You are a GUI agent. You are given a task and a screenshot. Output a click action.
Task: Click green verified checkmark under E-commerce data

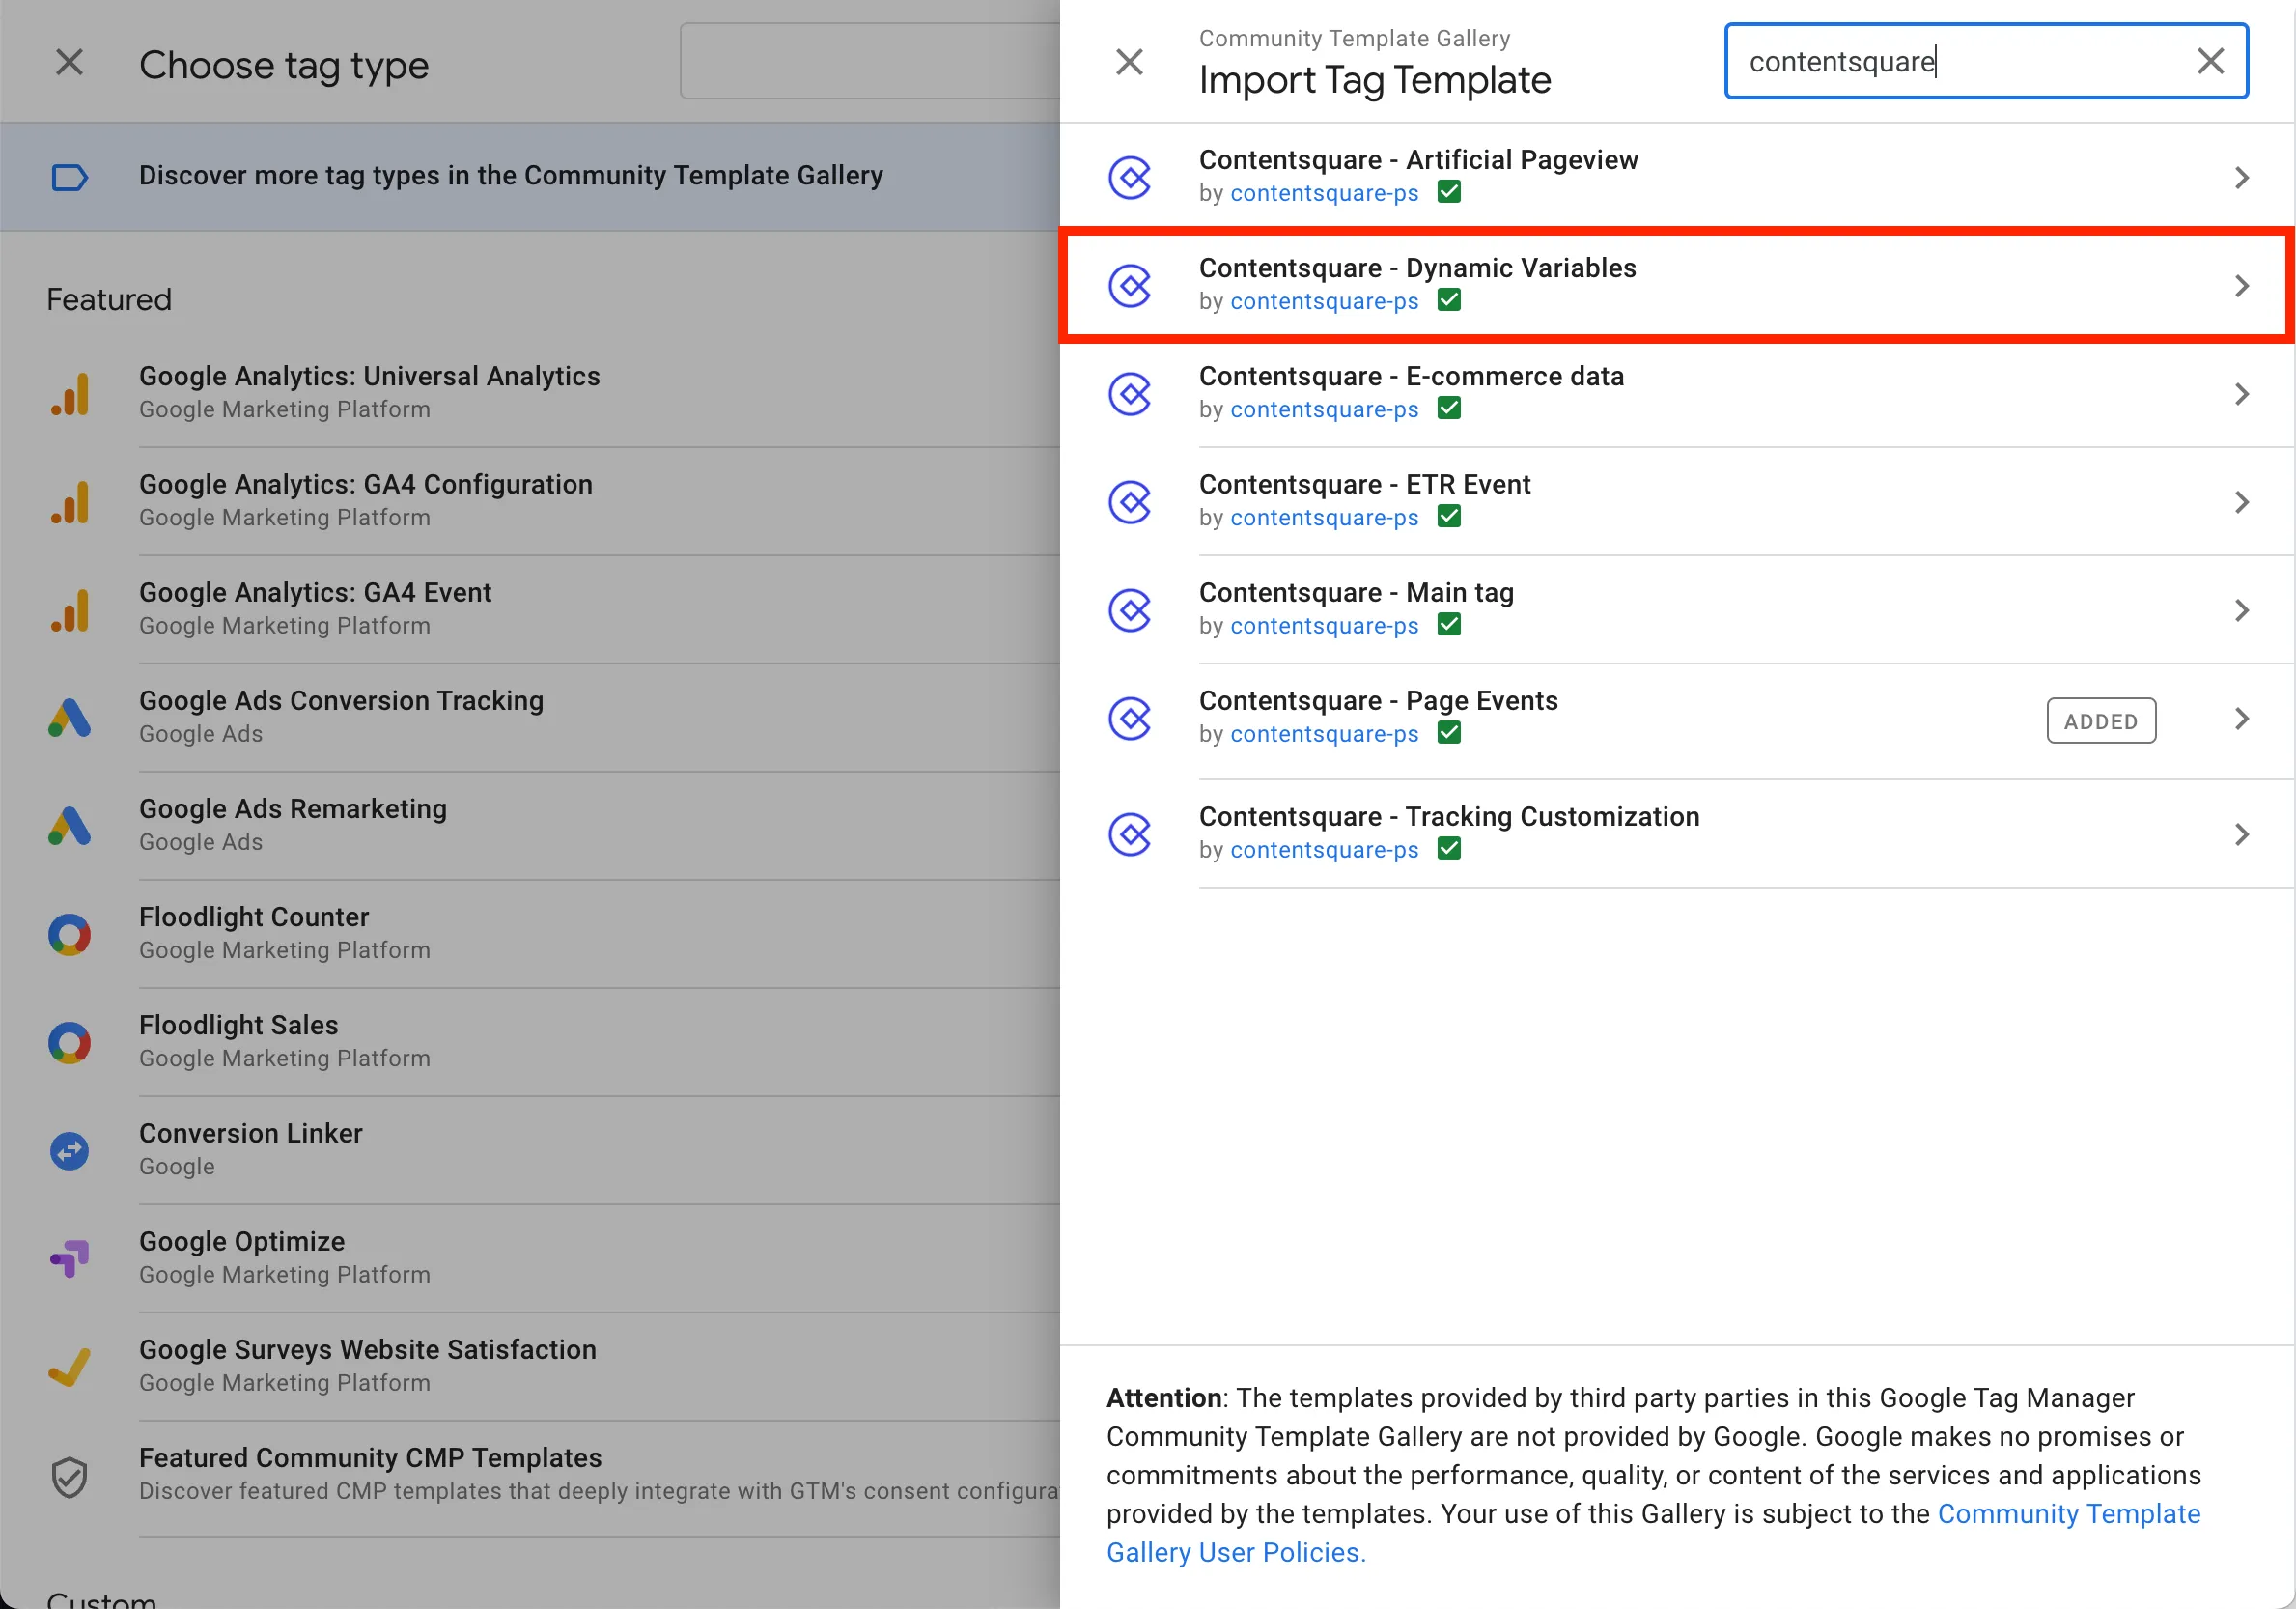click(1448, 408)
